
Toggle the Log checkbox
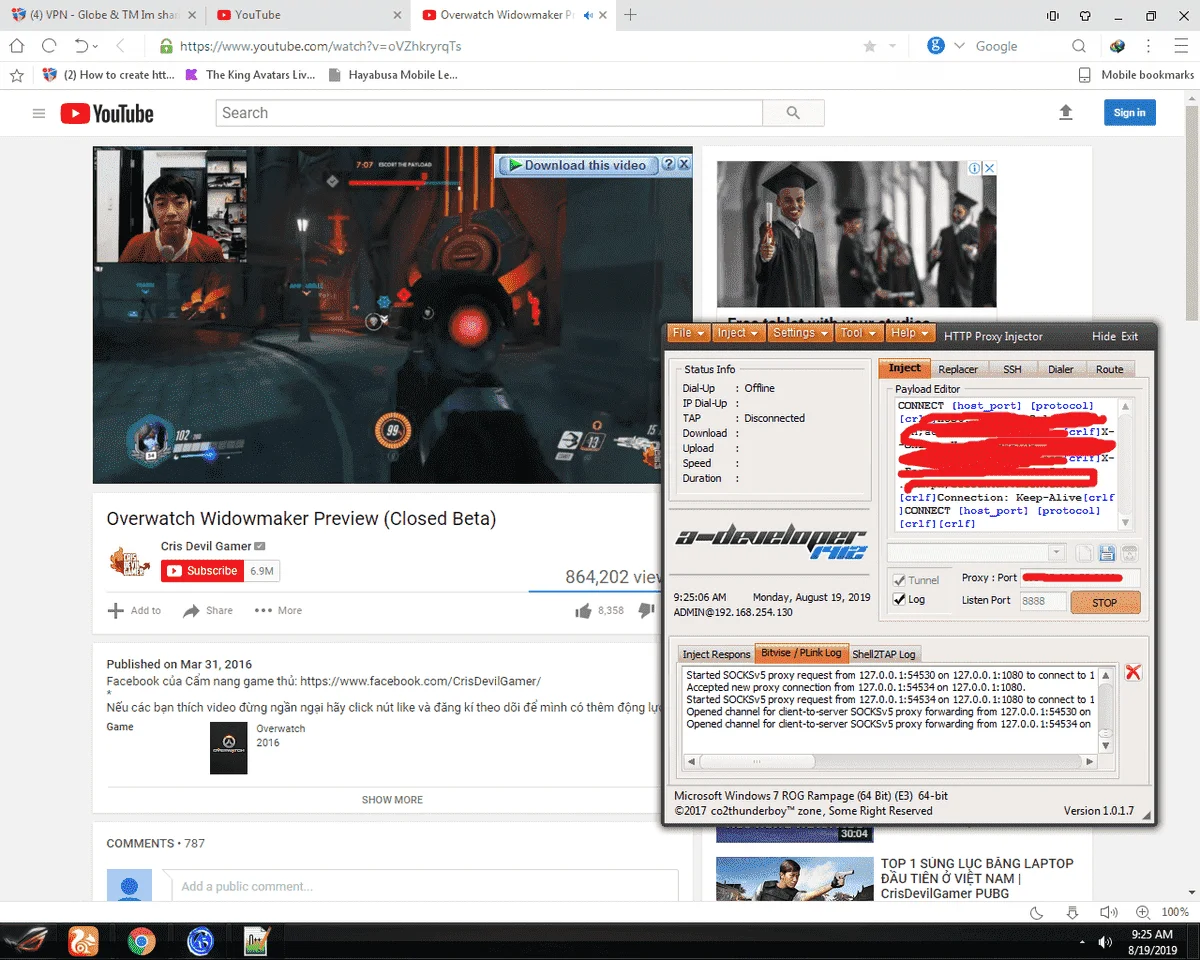pos(898,599)
